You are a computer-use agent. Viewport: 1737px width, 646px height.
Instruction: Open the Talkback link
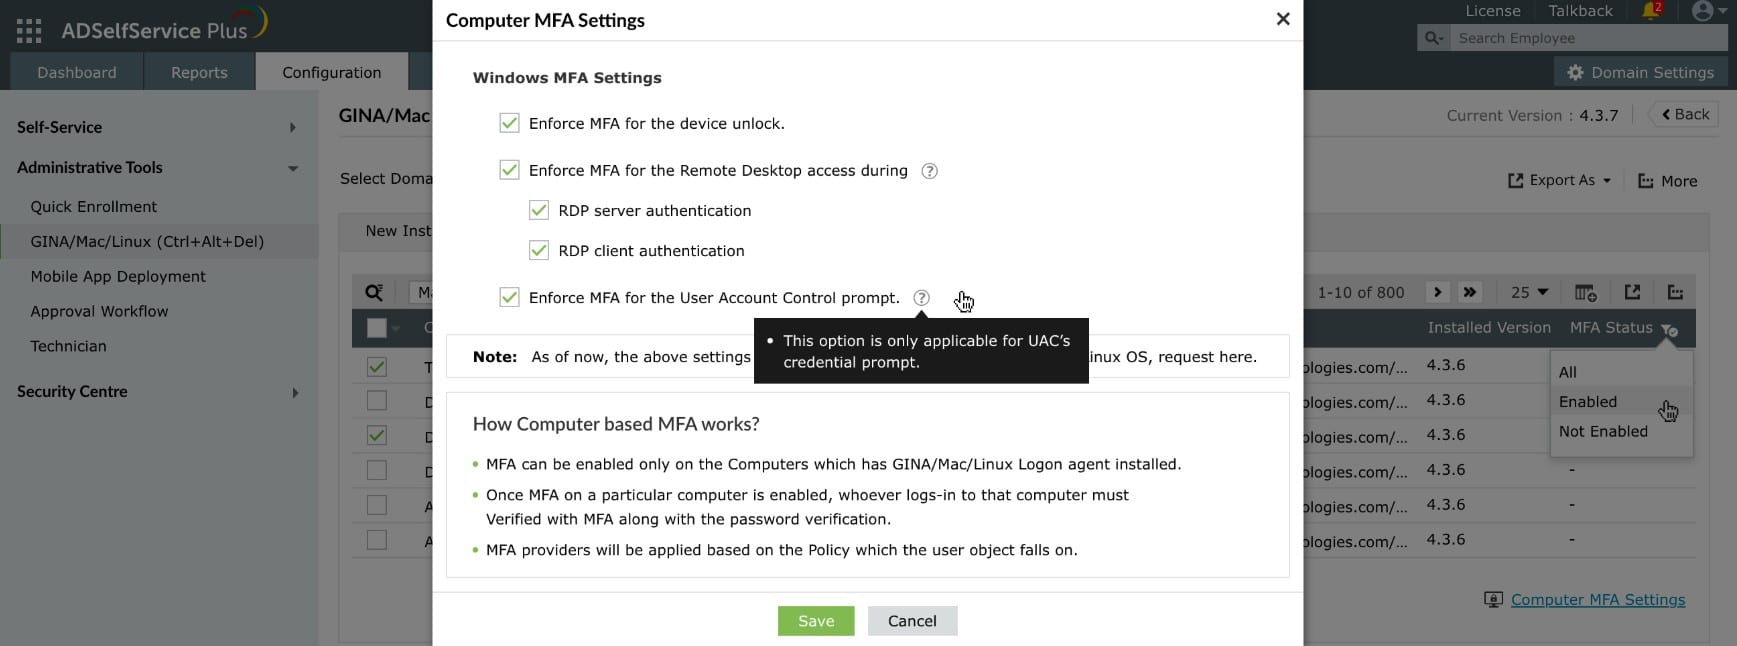click(x=1580, y=11)
